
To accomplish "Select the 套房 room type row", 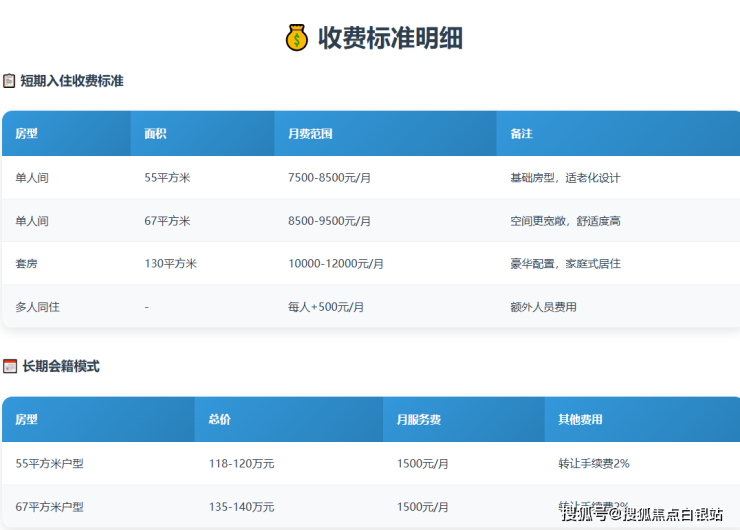I will (x=26, y=264).
